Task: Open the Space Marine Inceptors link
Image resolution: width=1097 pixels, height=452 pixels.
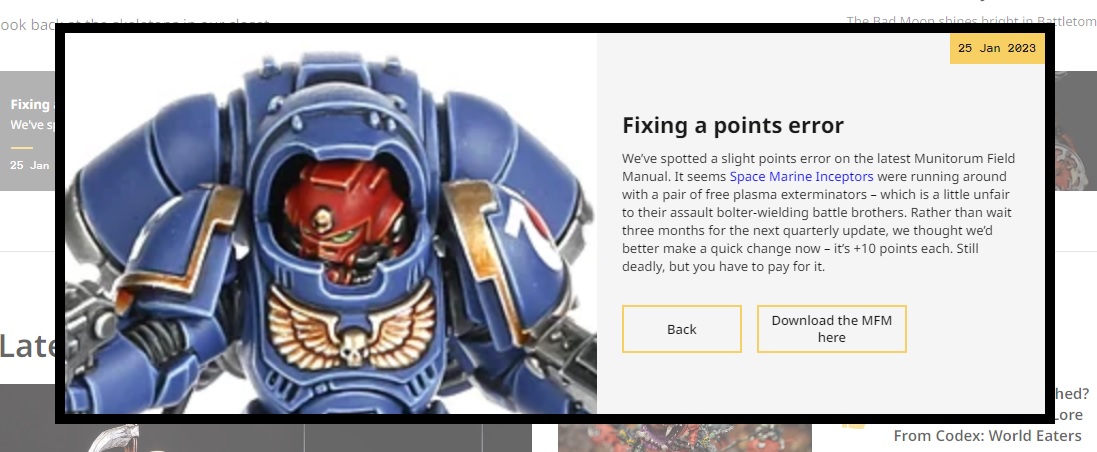Action: [x=801, y=176]
